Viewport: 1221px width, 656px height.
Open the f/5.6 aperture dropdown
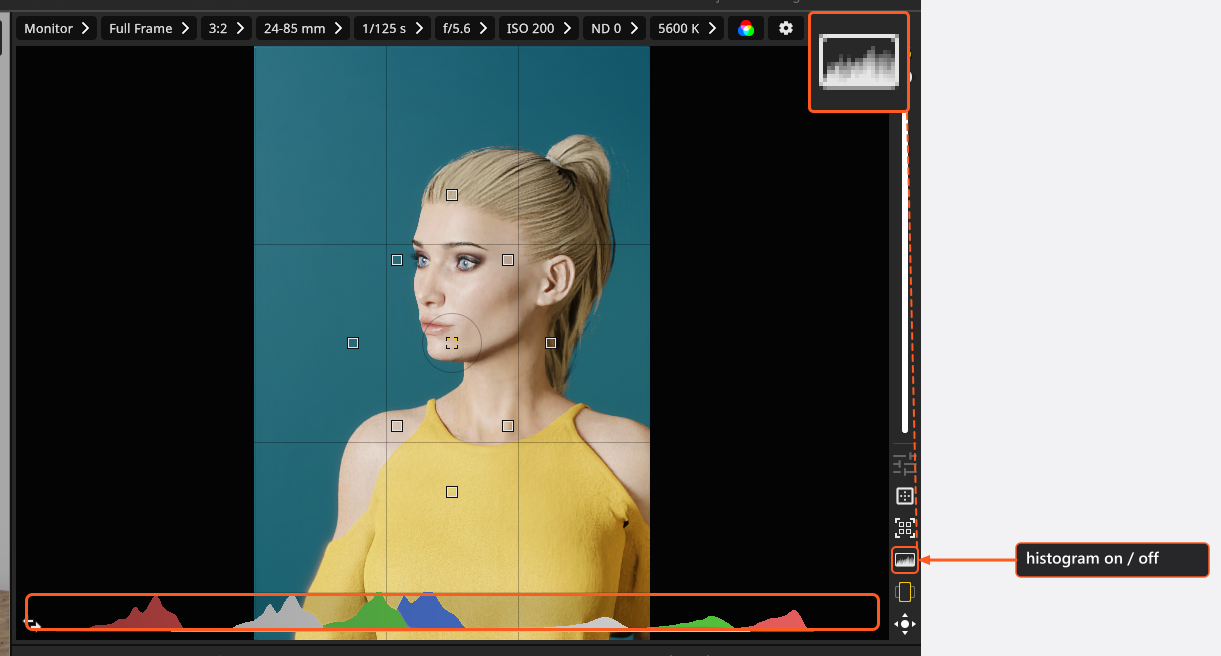tap(465, 28)
